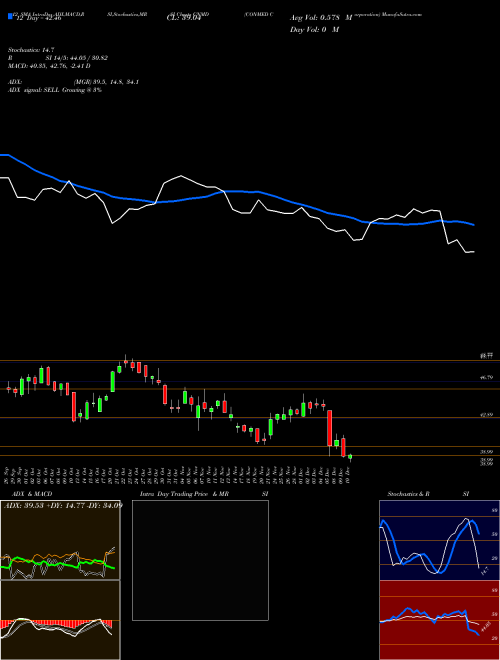Viewport: 500px width, 660px height.
Task: Click the 14.7 stochastics end-value label
Action: pyautogui.click(x=485, y=571)
